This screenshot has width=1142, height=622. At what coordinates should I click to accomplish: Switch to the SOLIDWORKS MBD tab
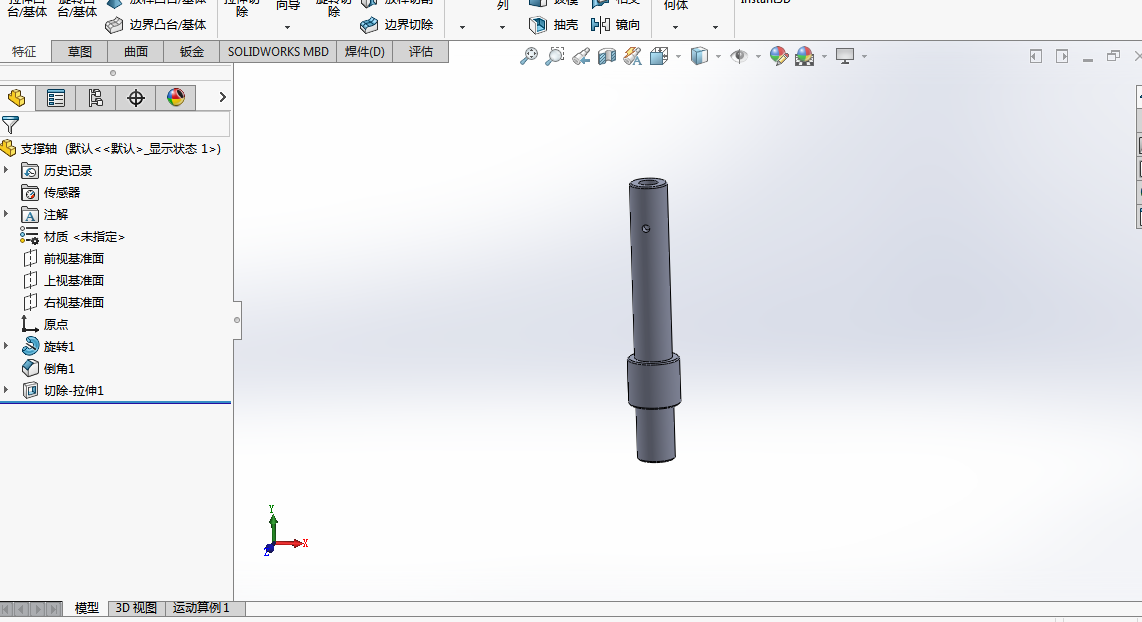278,52
